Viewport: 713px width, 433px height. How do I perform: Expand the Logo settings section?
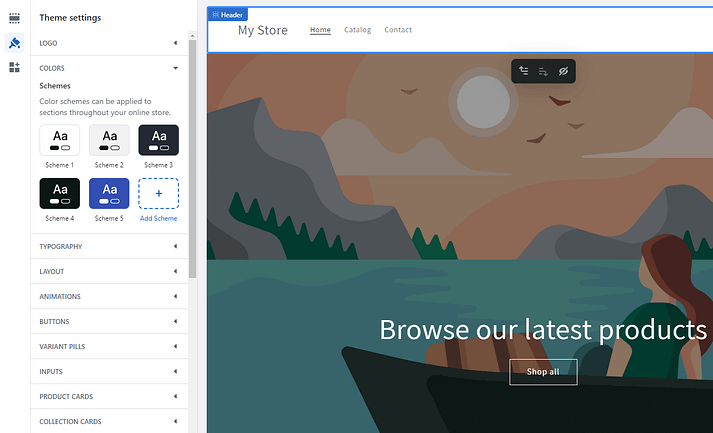click(x=108, y=43)
